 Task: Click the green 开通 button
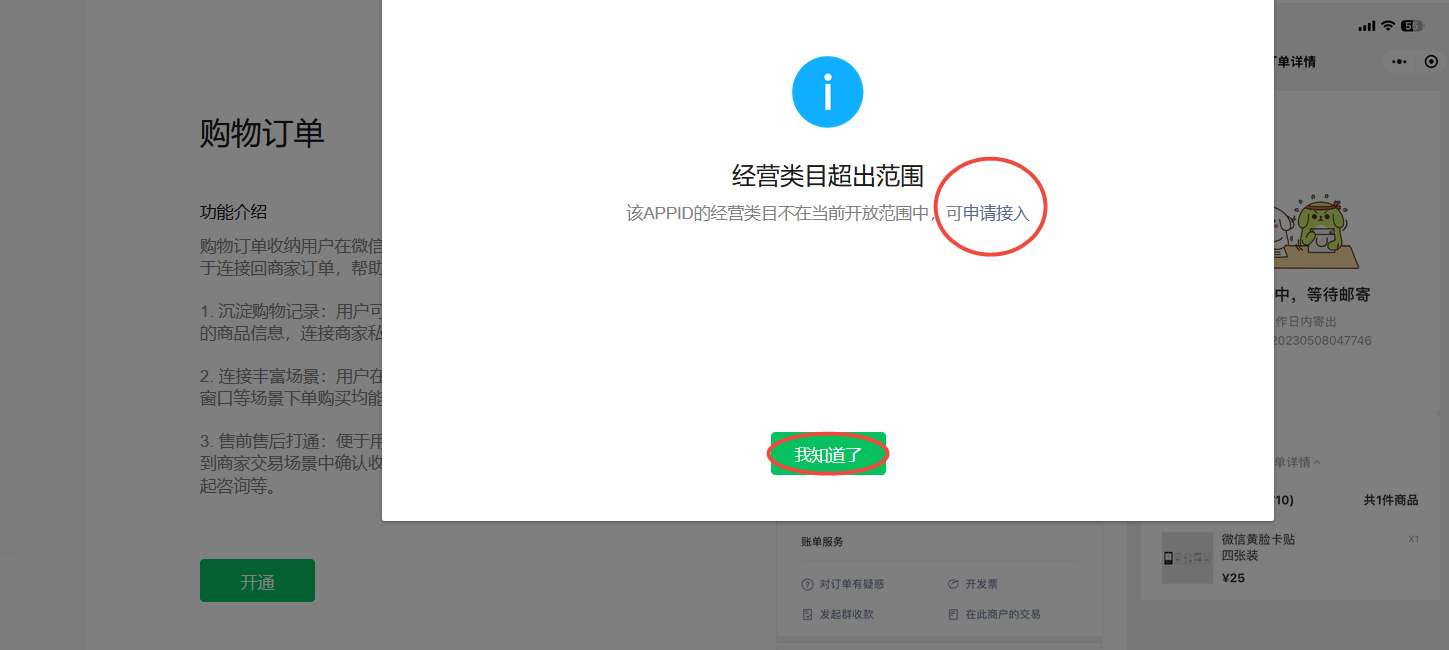coord(257,581)
